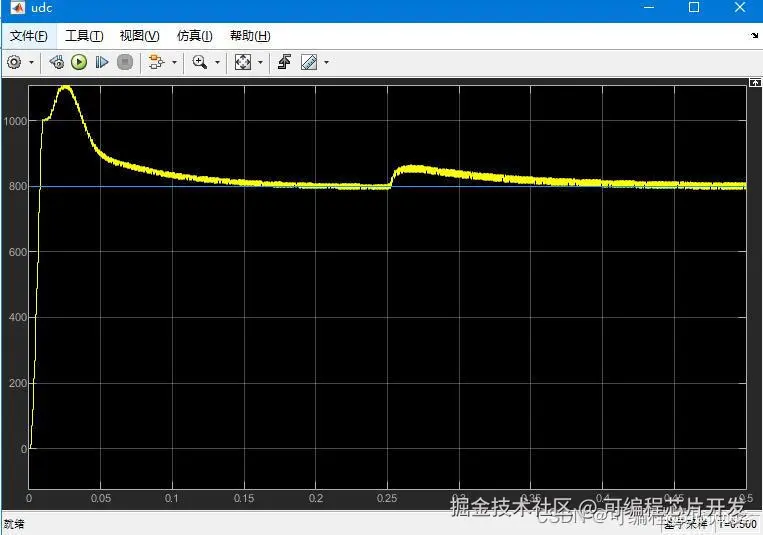Scale axes limits to fit icon
The height and width of the screenshot is (535, 763).
242,62
